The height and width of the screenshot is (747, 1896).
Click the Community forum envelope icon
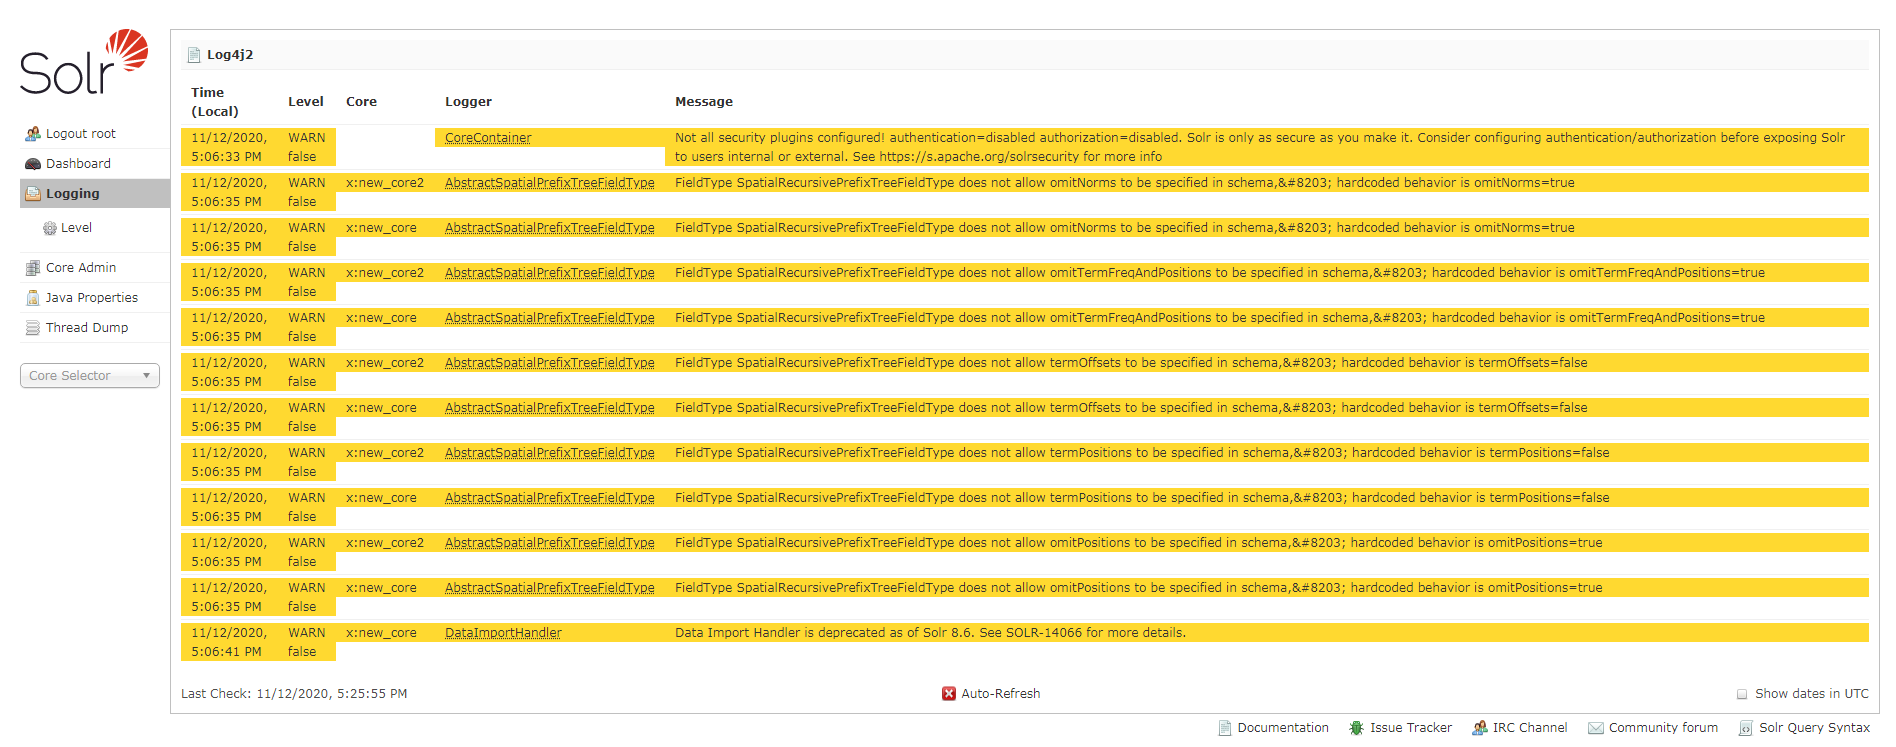[x=1596, y=728]
